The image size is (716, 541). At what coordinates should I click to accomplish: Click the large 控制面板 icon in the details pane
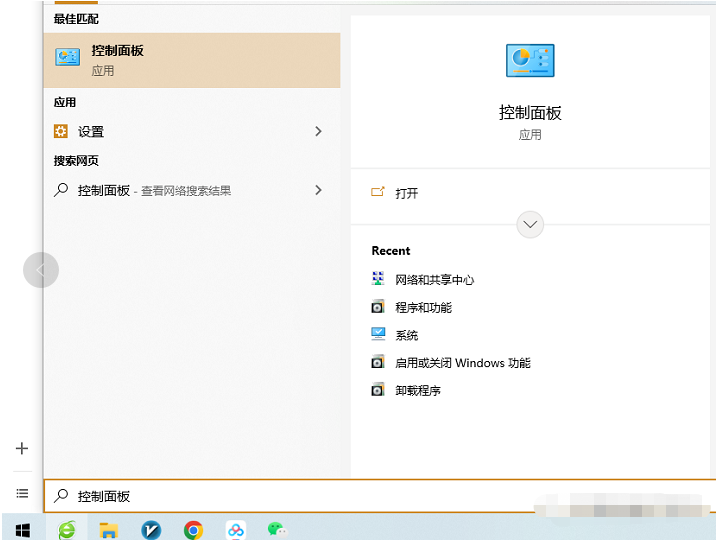530,60
